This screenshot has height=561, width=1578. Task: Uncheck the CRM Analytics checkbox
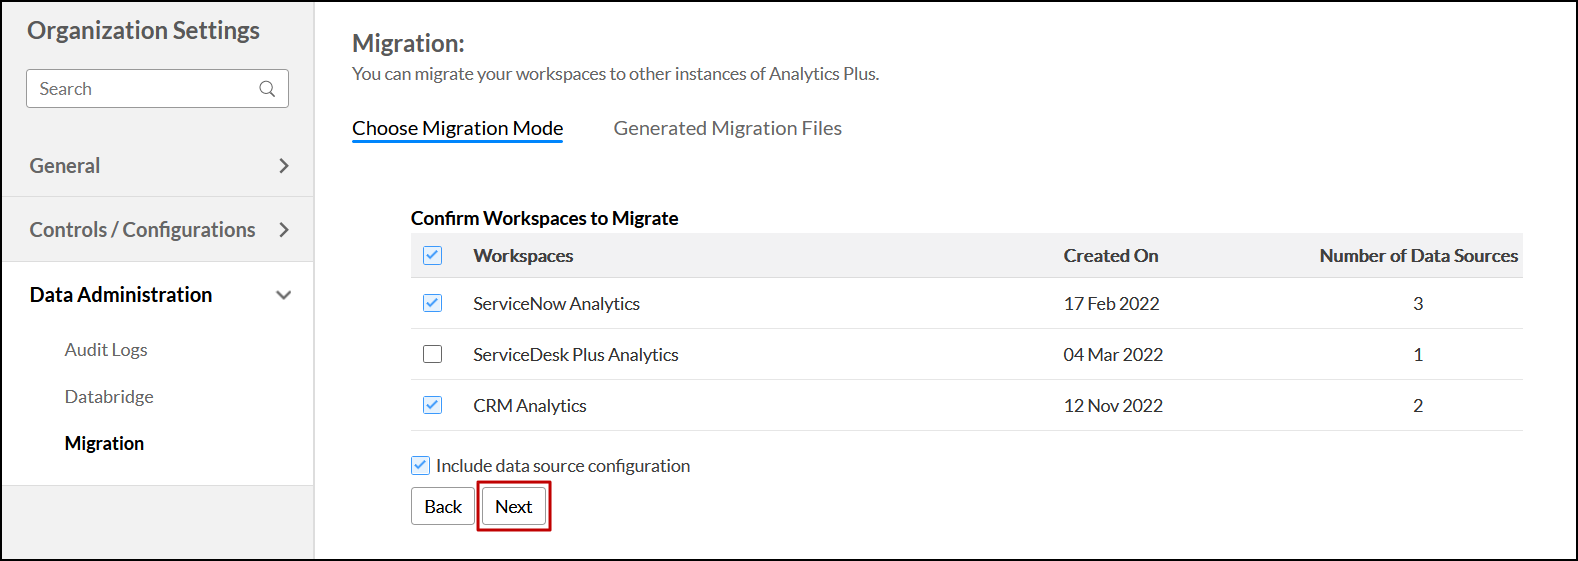432,405
